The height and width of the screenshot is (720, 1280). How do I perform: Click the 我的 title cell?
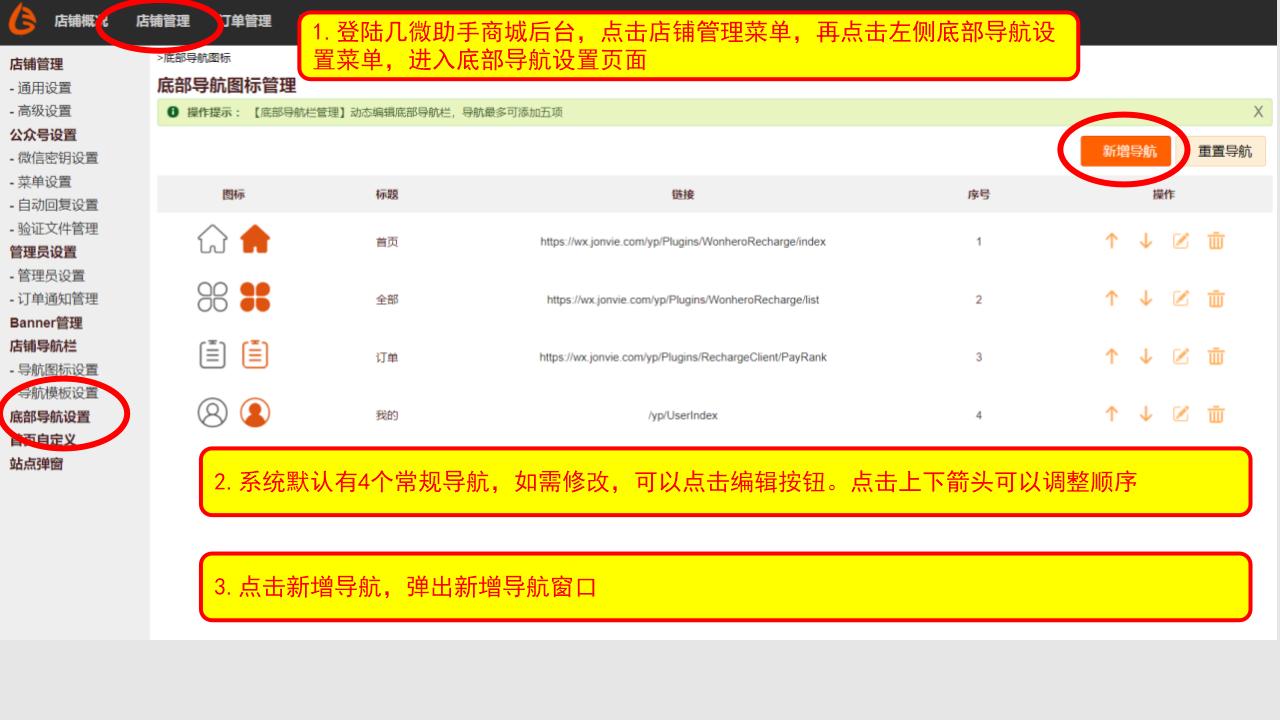[387, 416]
